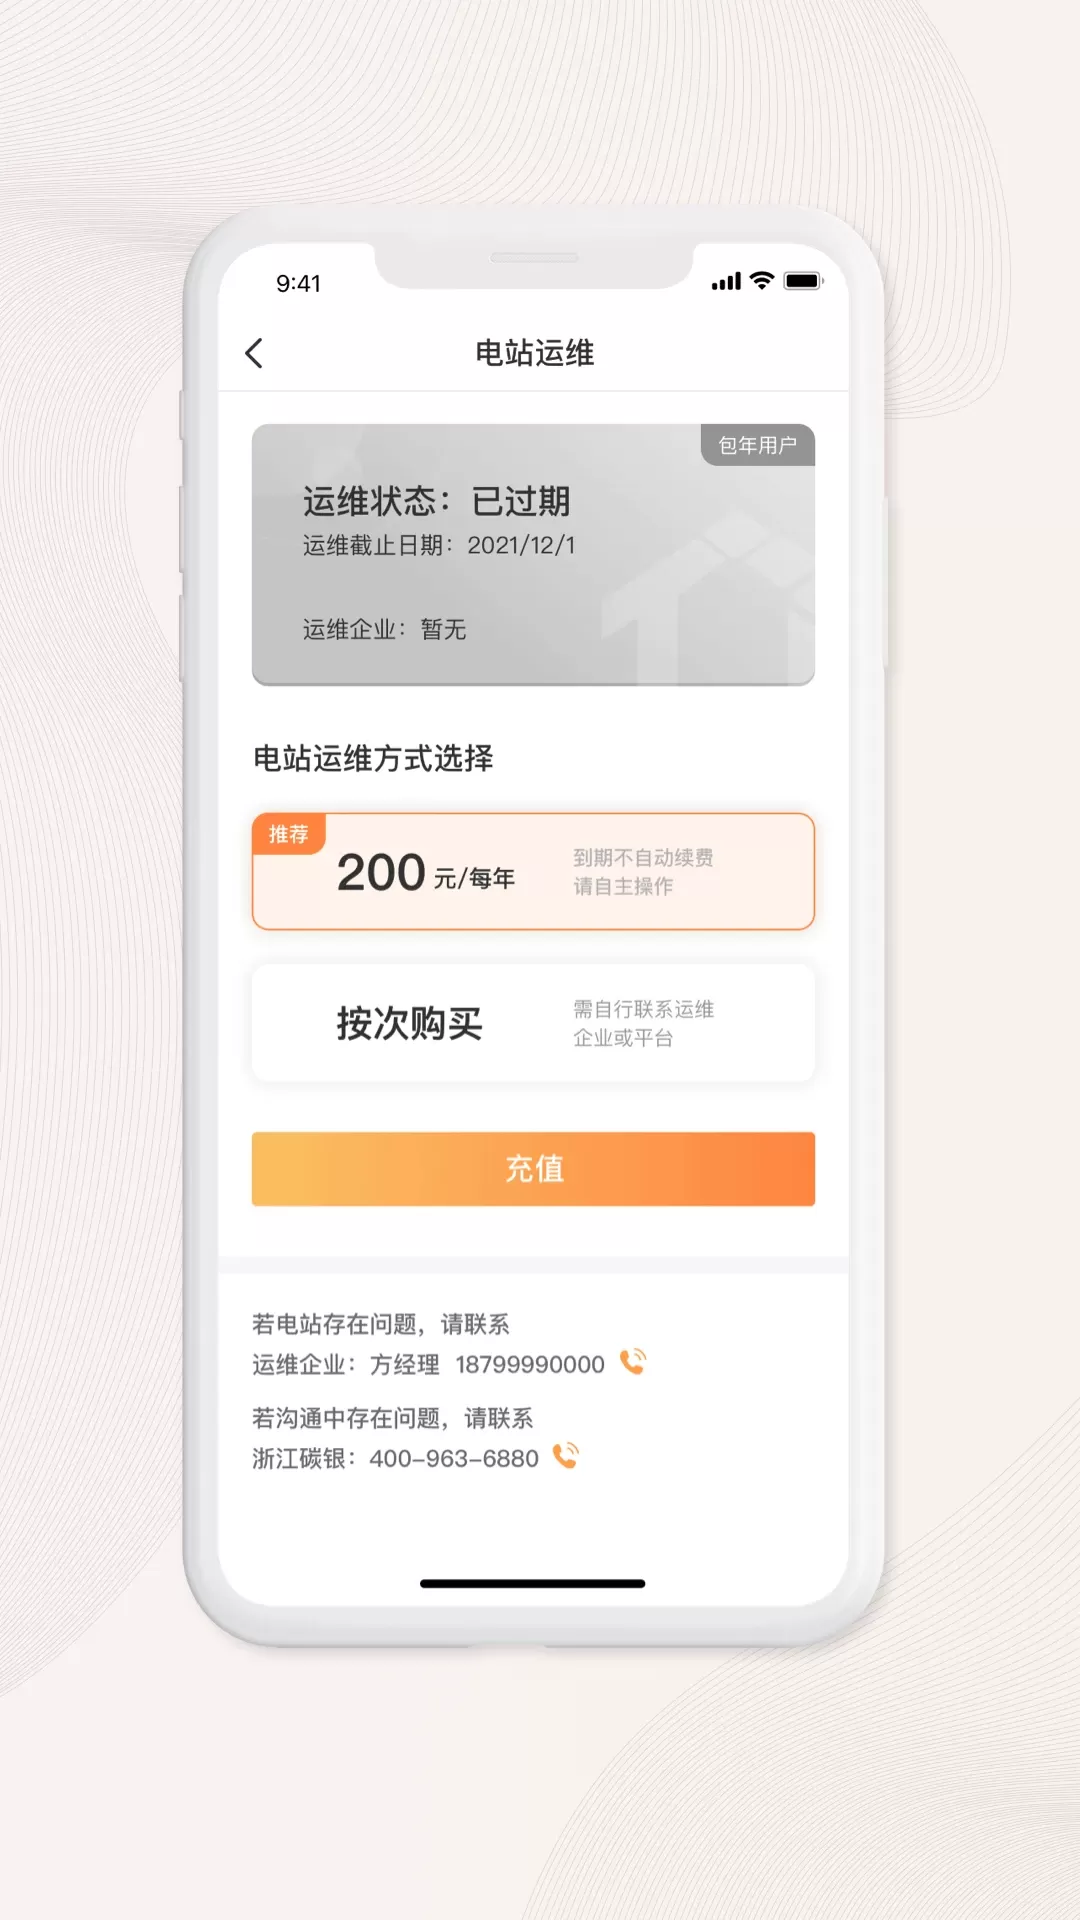Tap 需自行联系运维企业或平台 note
The image size is (1080, 1920).
click(x=644, y=1023)
